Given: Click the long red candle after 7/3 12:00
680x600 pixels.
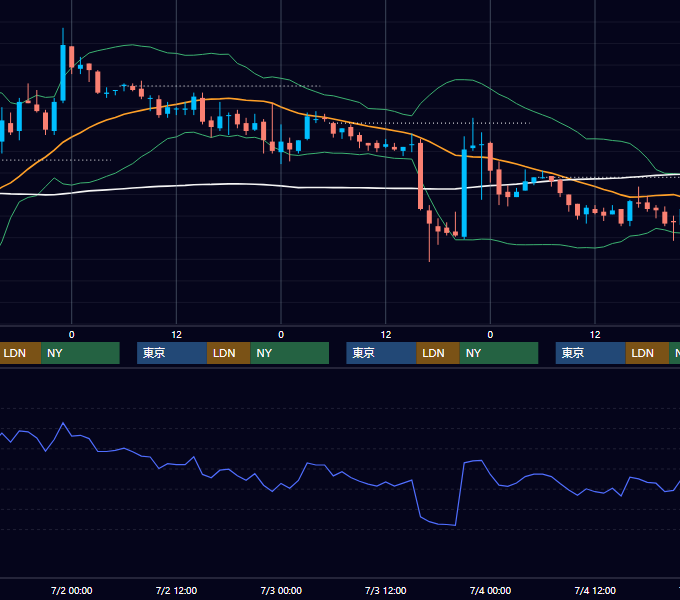Looking at the screenshot, I should (x=420, y=176).
